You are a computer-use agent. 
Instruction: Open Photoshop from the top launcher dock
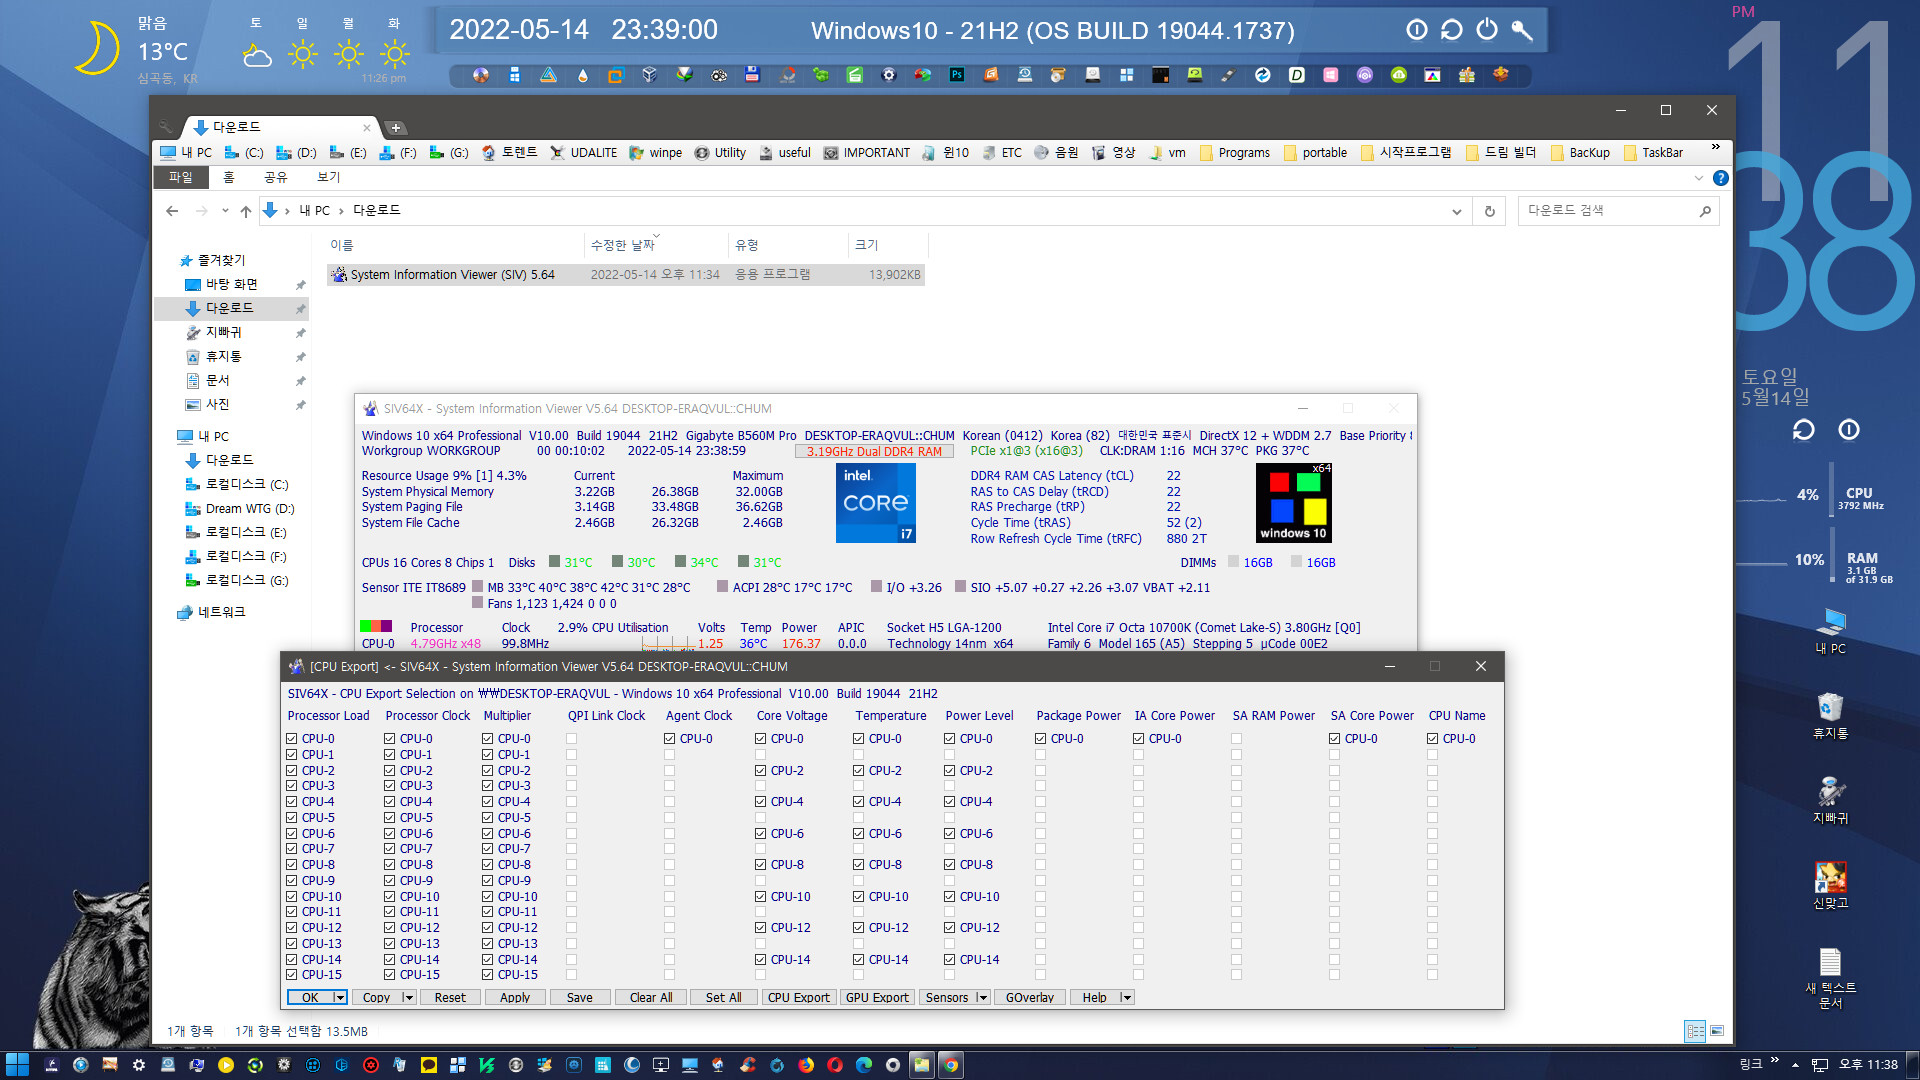(x=956, y=75)
